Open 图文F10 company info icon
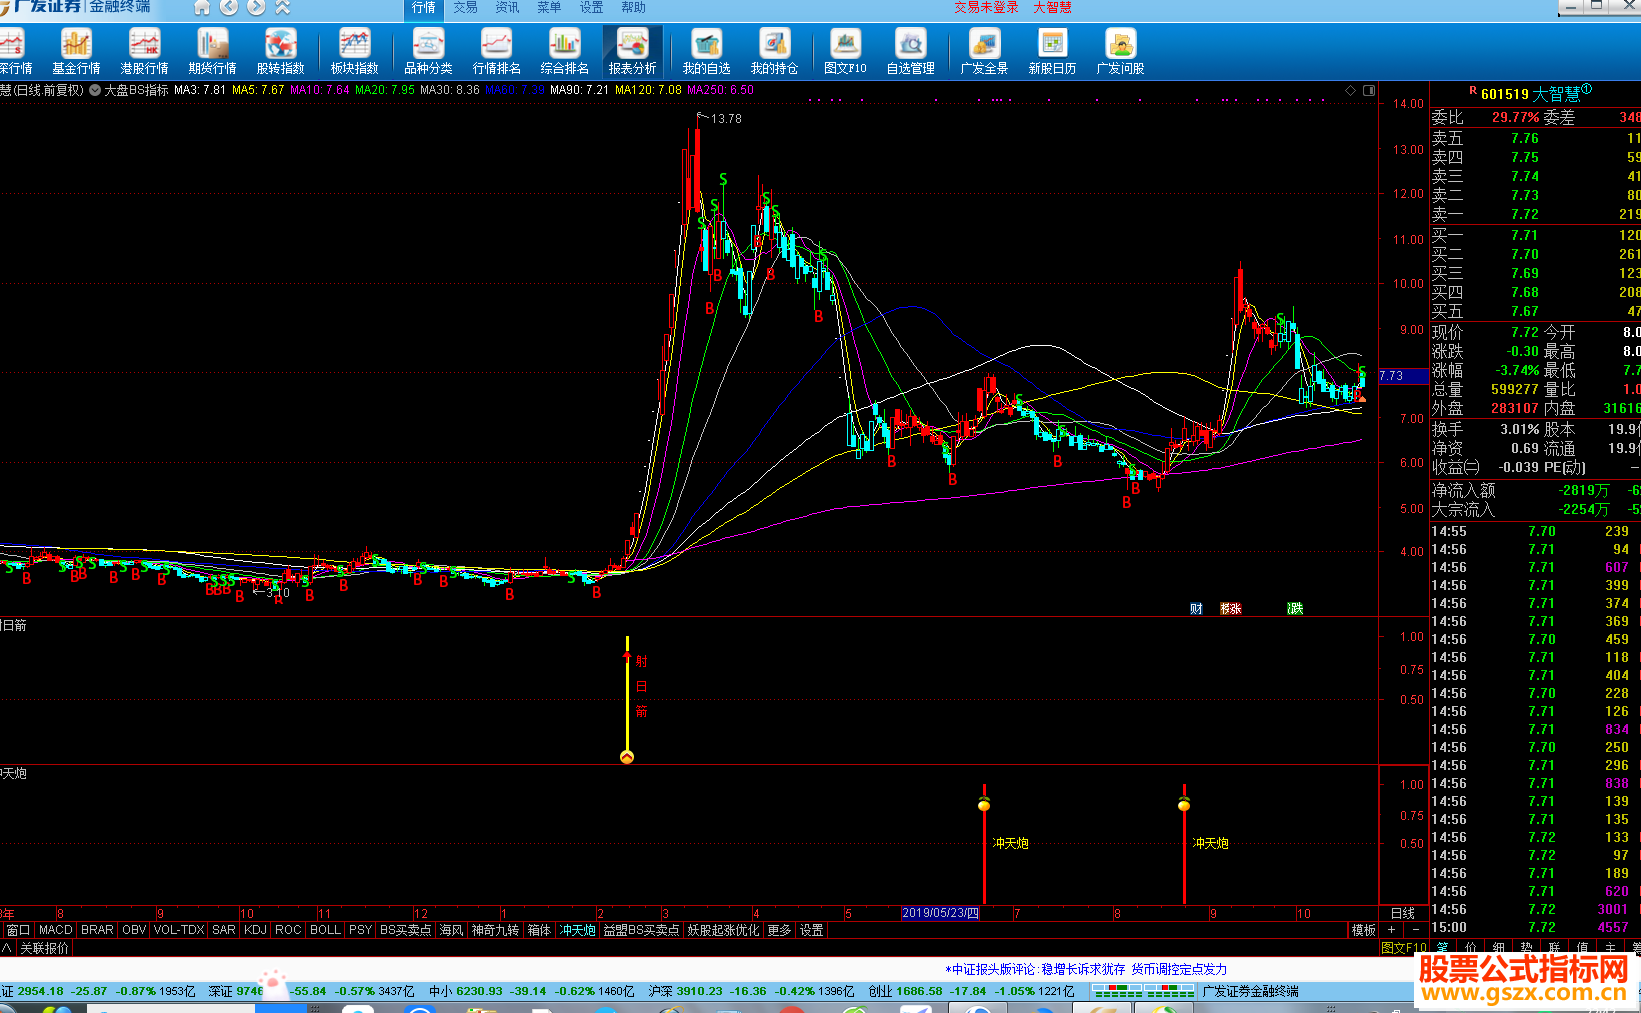Viewport: 1641px width, 1013px height. click(845, 51)
